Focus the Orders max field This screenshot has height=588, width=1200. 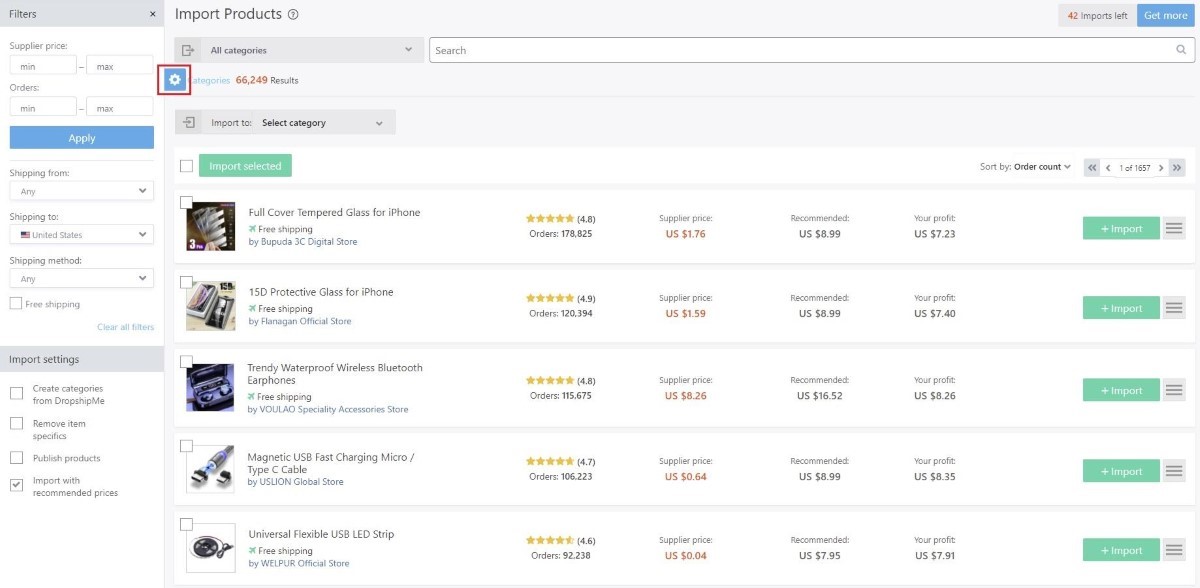coord(120,108)
